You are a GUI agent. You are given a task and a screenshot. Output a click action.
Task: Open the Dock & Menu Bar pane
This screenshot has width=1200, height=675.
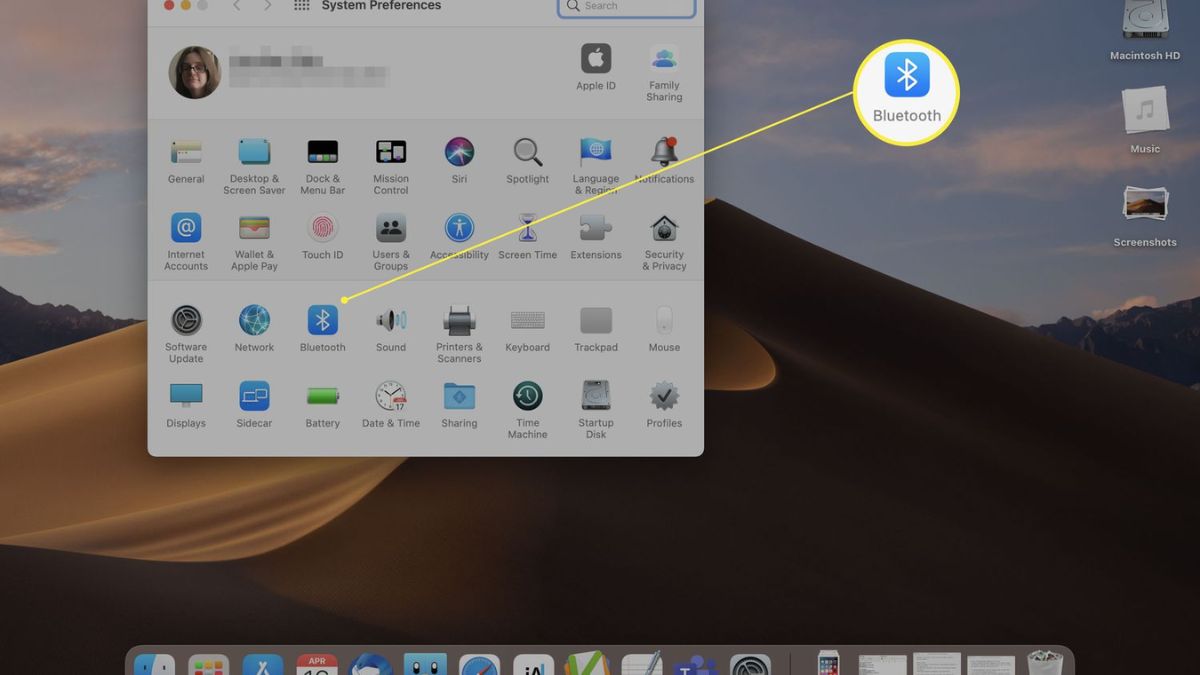[x=322, y=152]
